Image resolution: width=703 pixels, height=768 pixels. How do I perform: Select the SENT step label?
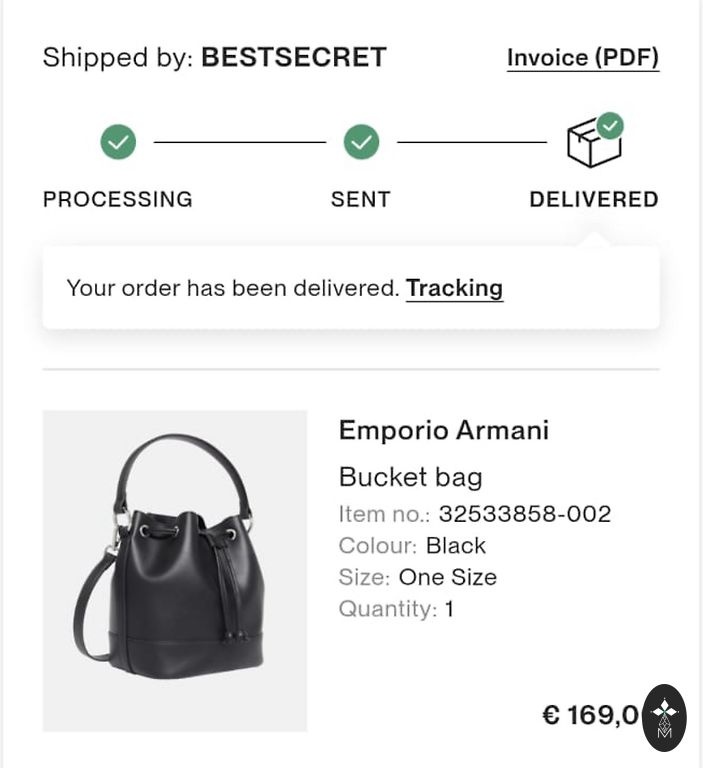click(360, 199)
